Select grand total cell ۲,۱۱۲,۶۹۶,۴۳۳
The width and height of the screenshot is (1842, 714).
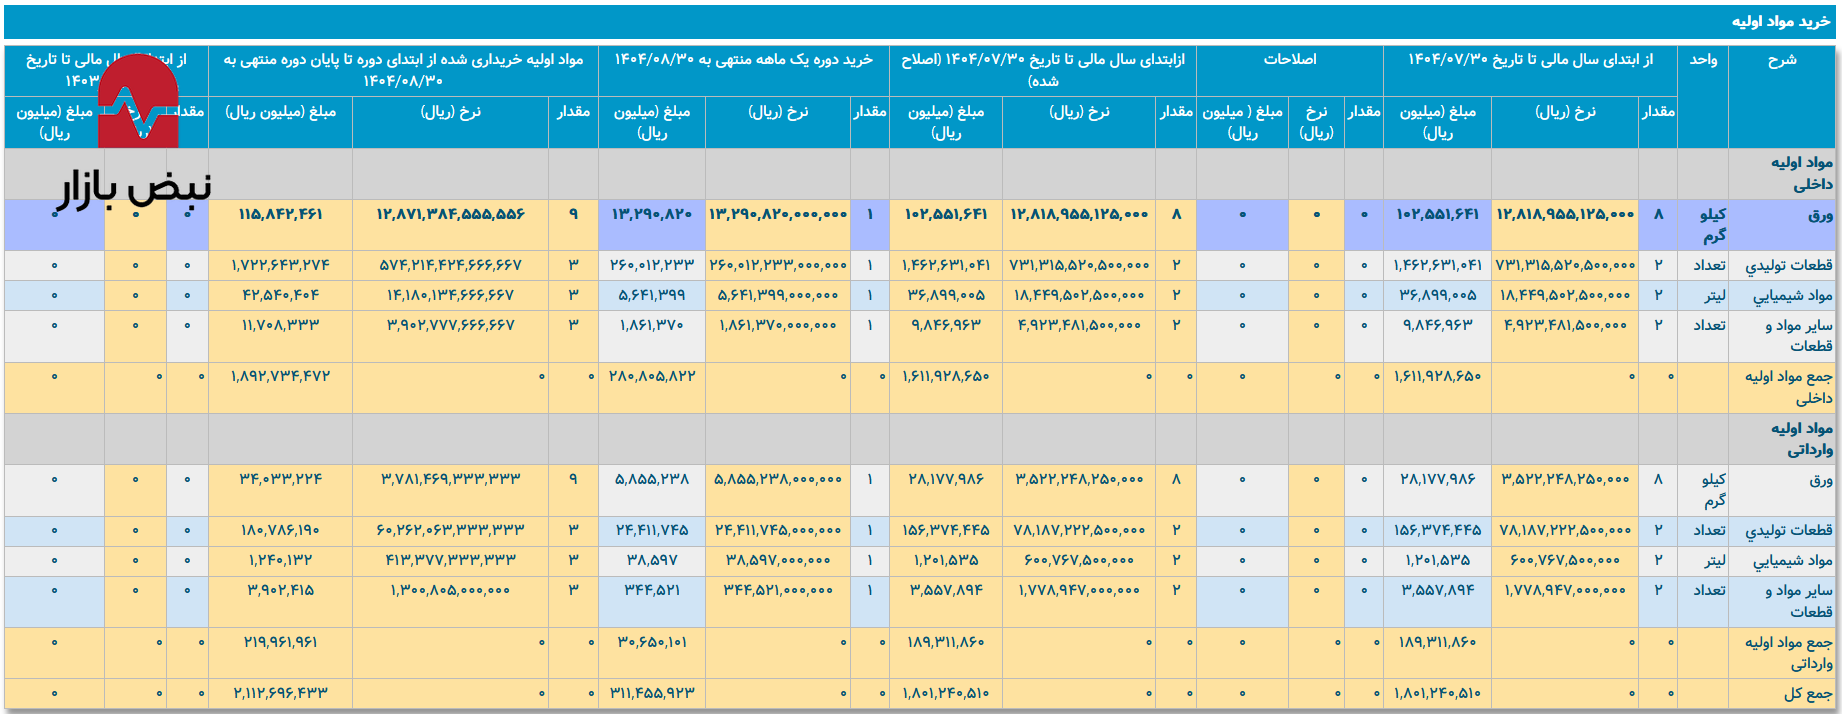tap(280, 693)
